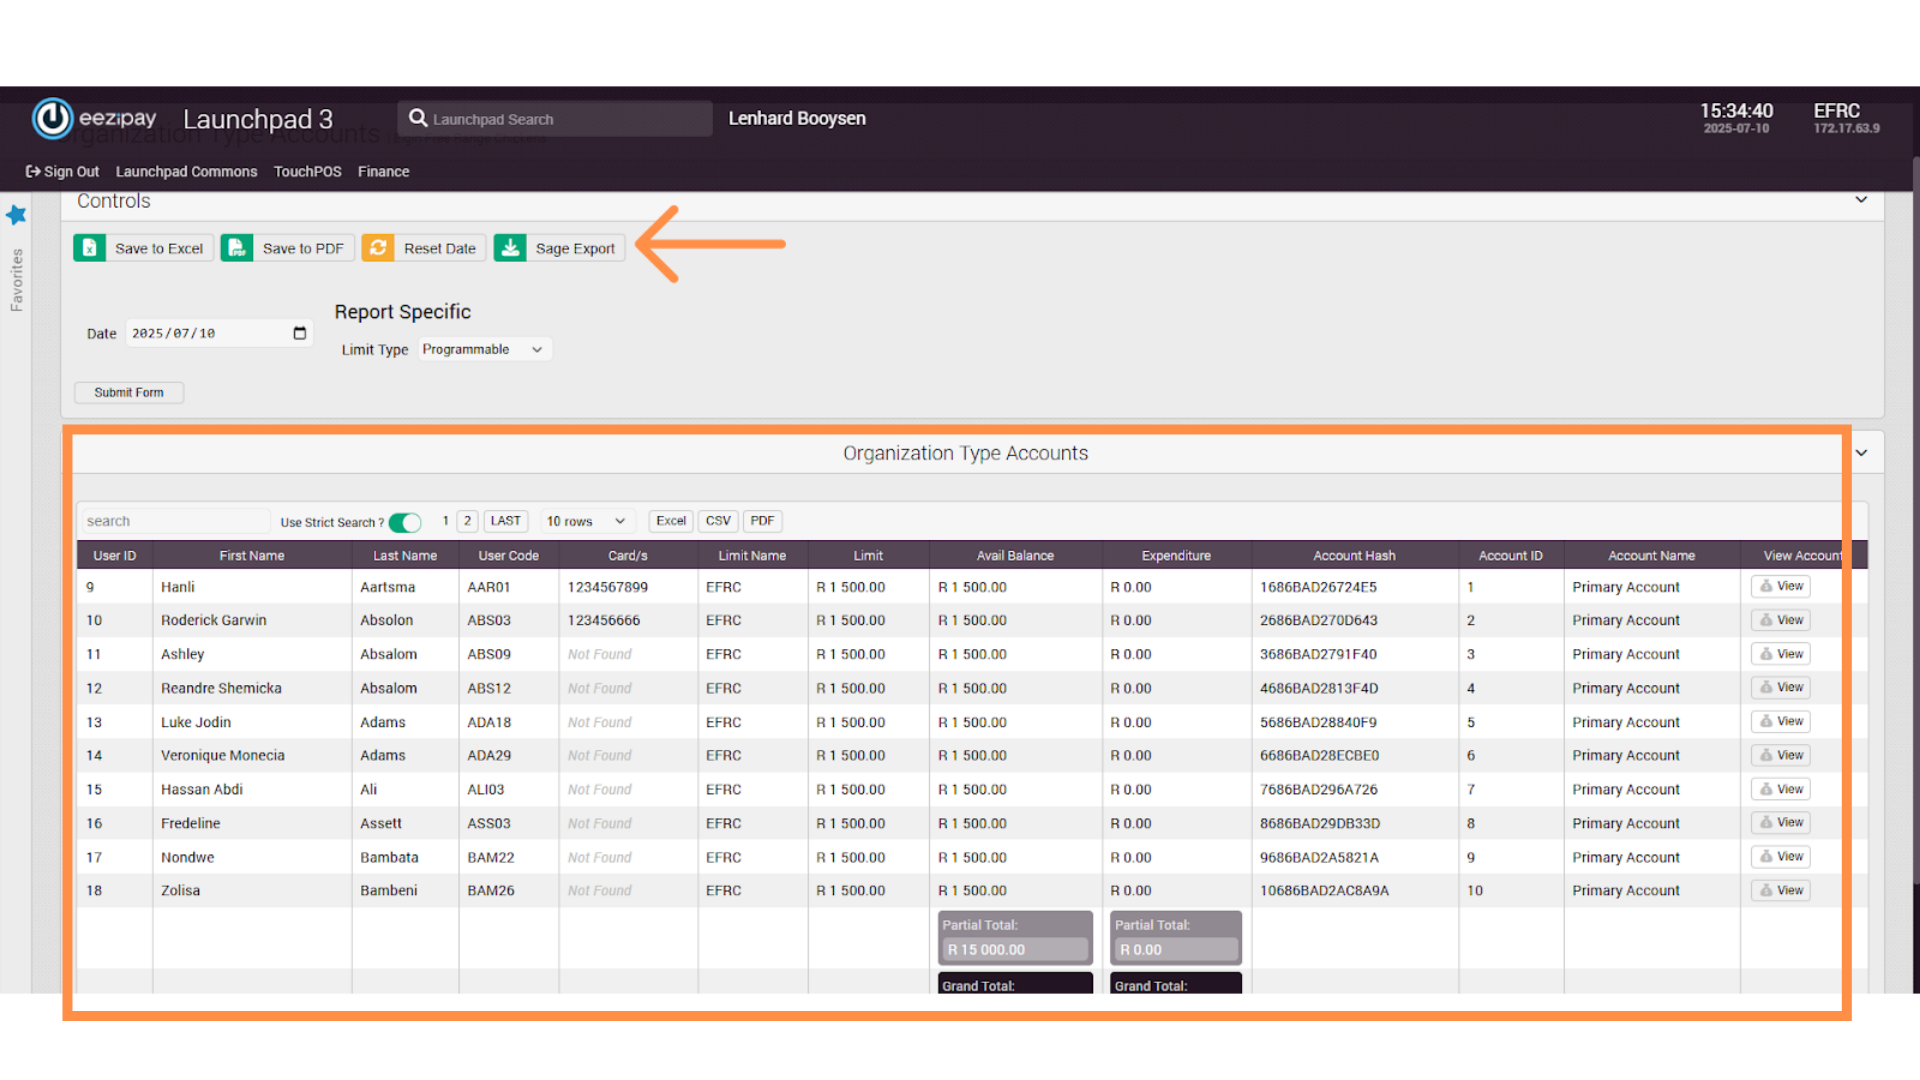Open the Limit Type dropdown
Viewport: 1920px width, 1080px height.
coord(484,349)
